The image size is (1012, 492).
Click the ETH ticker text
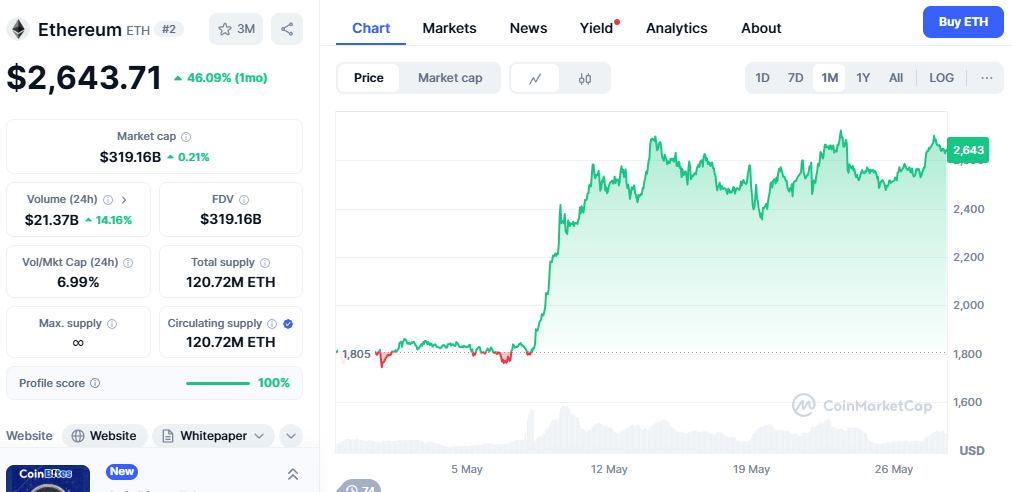[x=137, y=30]
